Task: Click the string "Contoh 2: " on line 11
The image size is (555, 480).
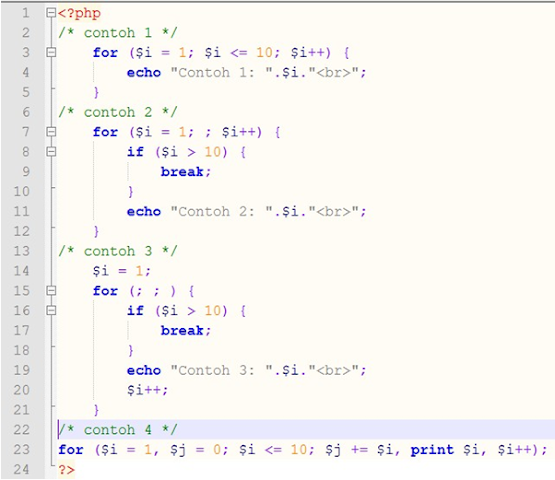Action: (222, 212)
